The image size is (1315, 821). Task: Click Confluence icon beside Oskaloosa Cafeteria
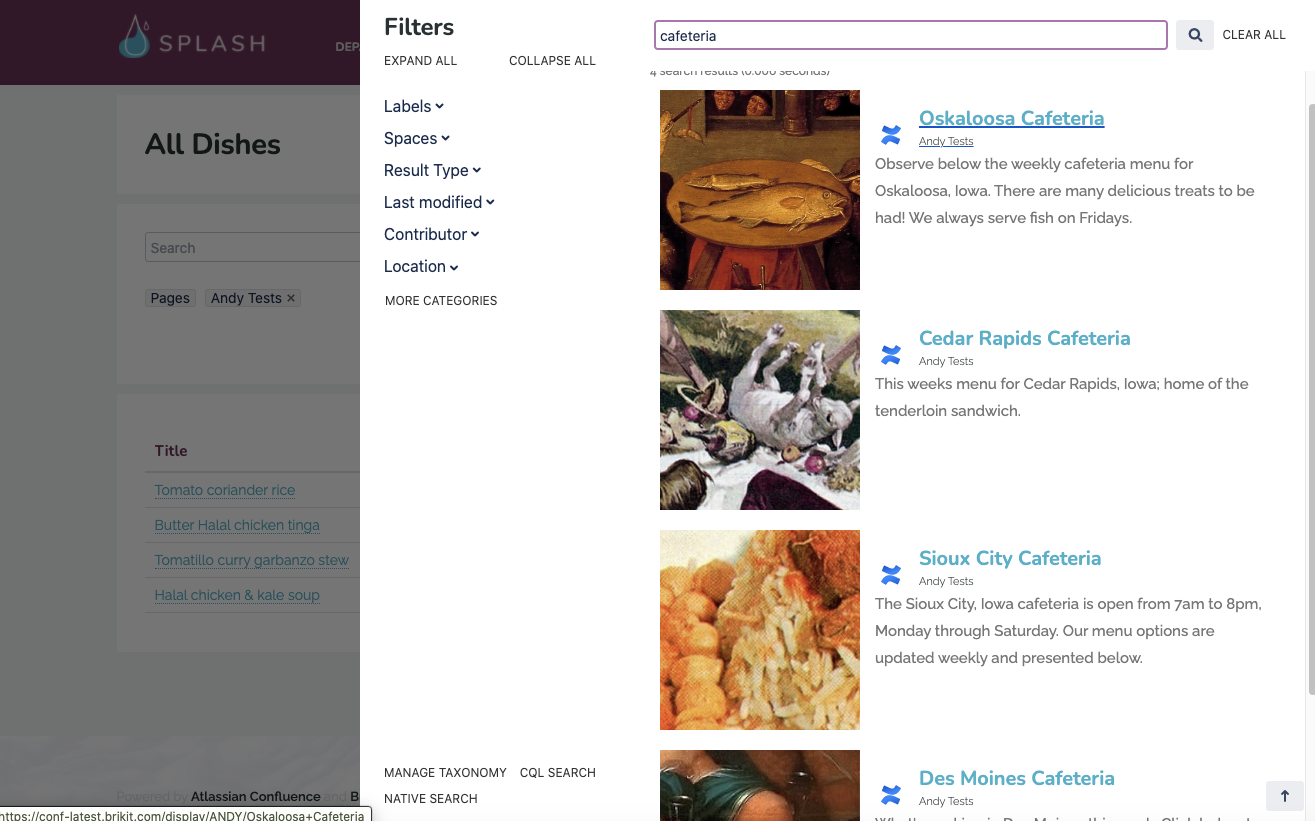point(891,135)
